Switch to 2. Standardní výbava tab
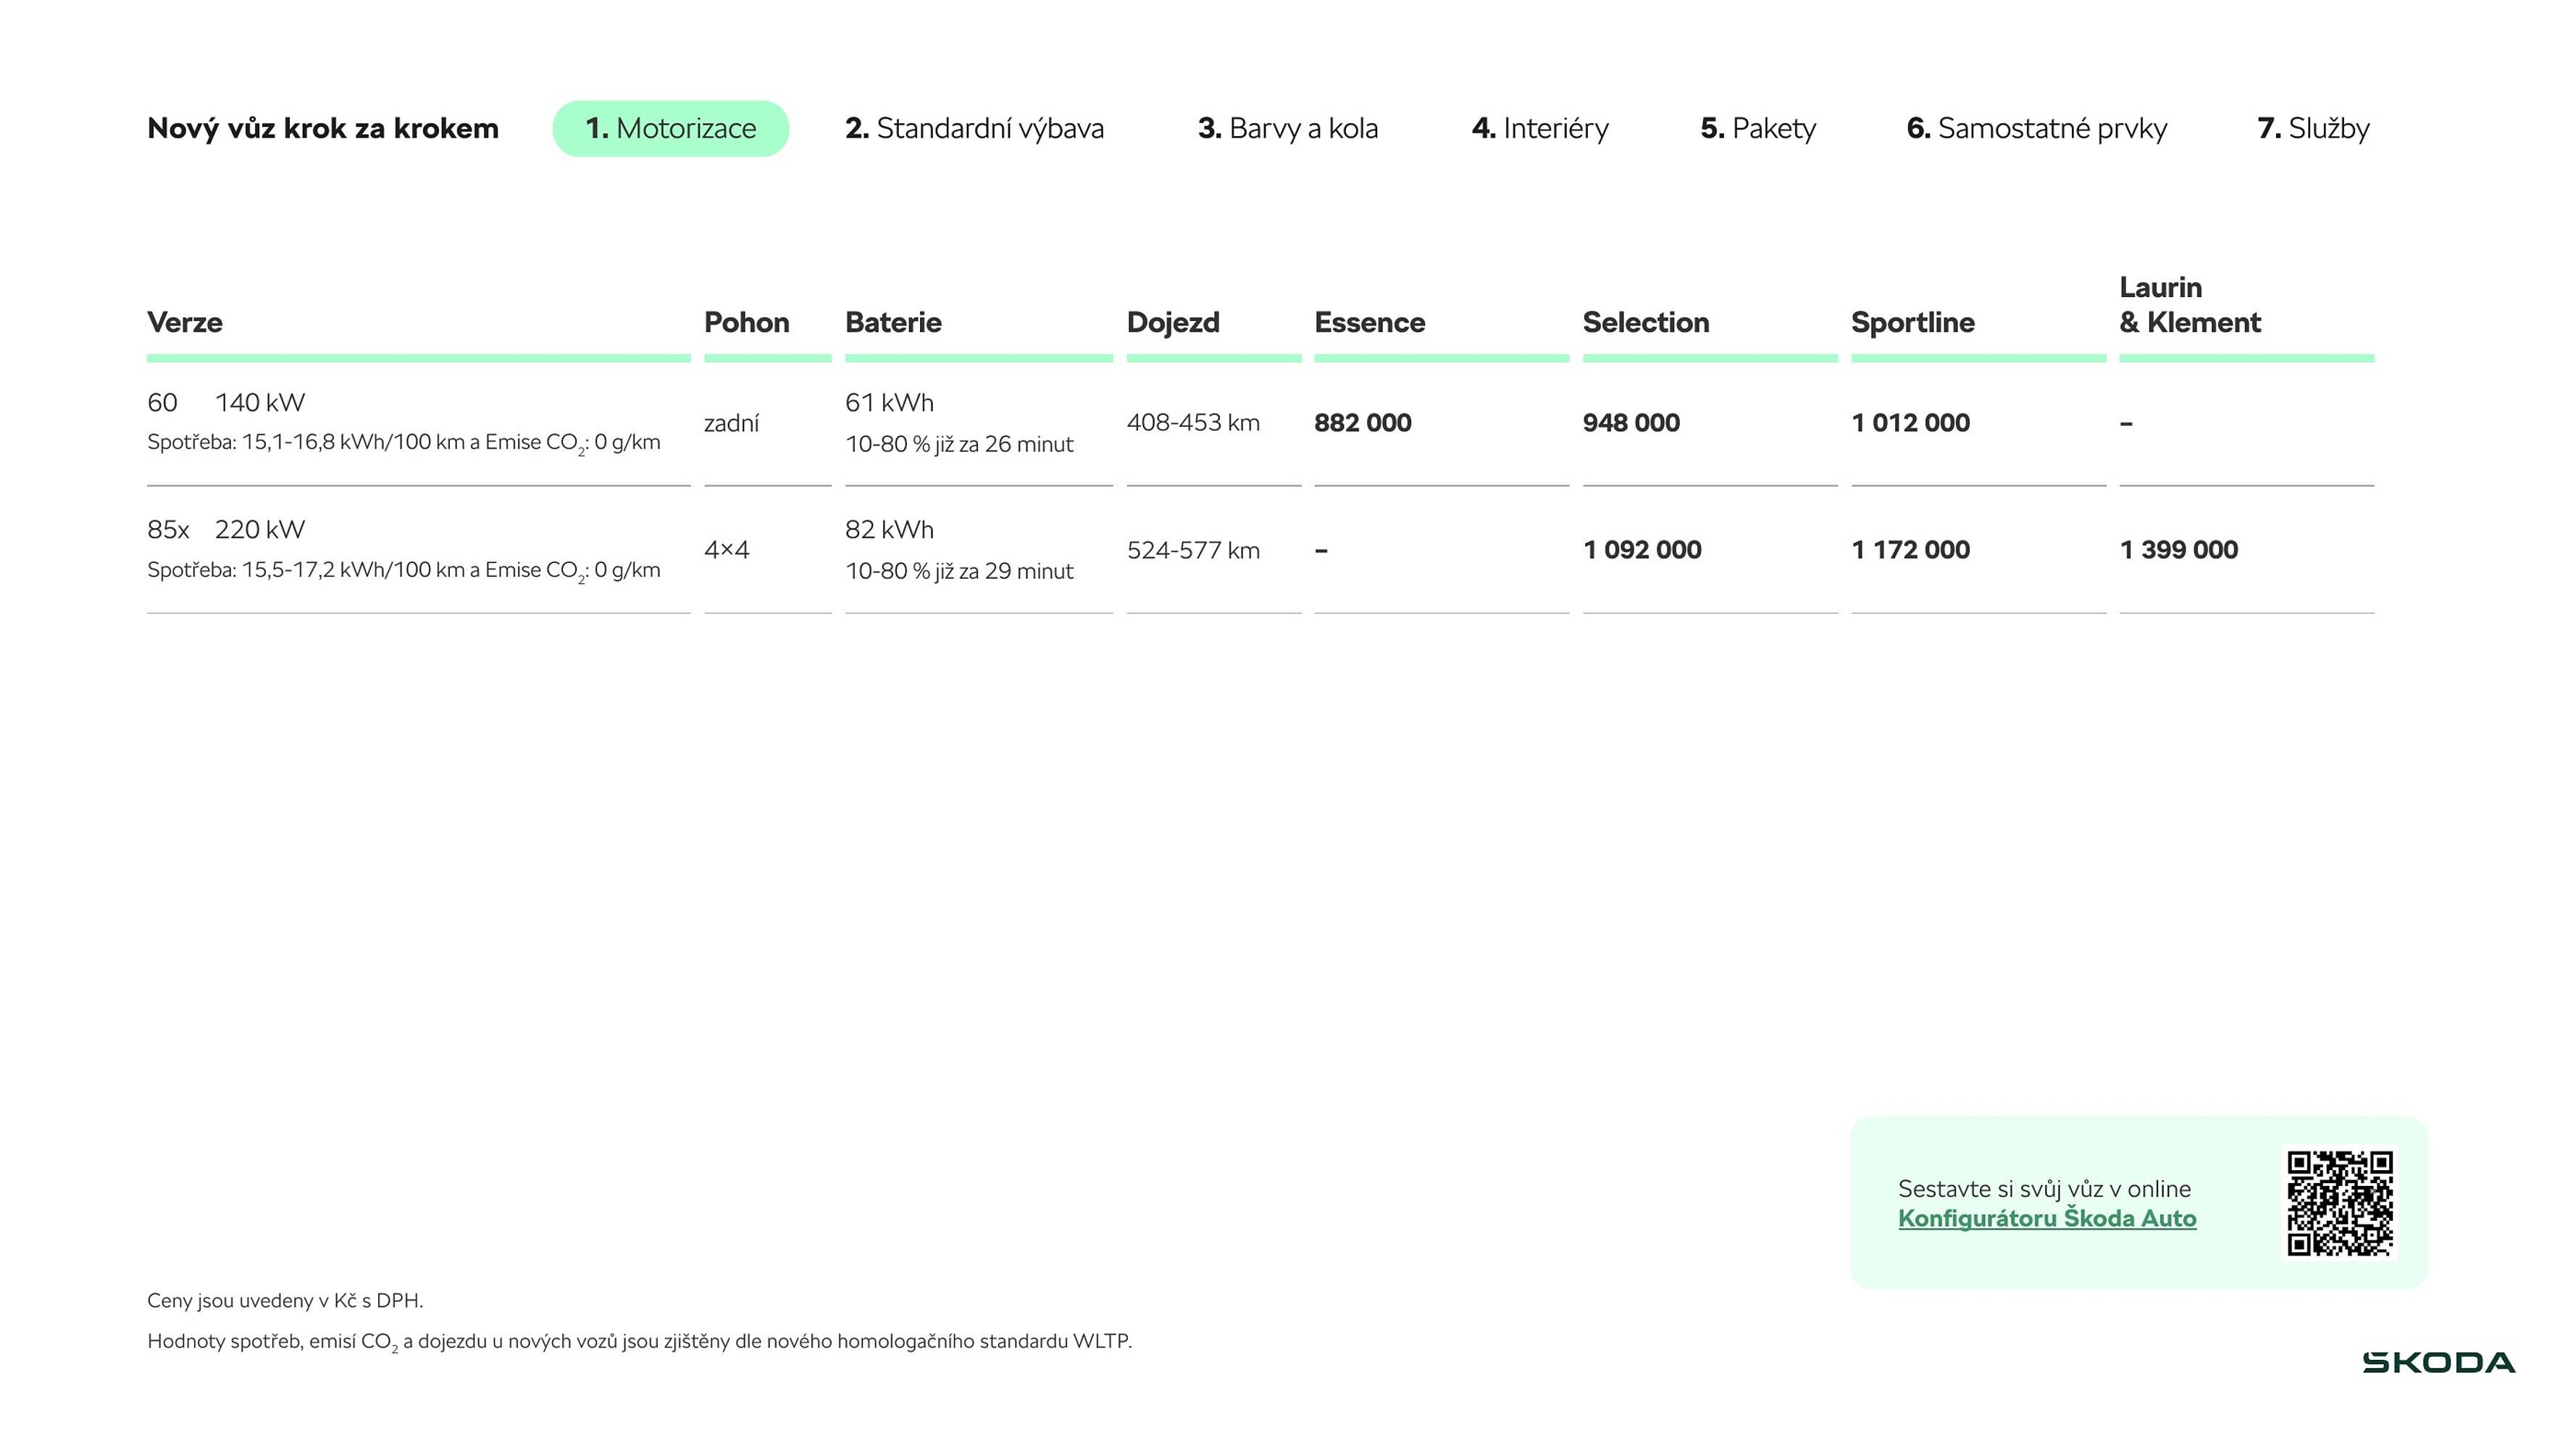This screenshot has width=2576, height=1449. pyautogui.click(x=974, y=128)
